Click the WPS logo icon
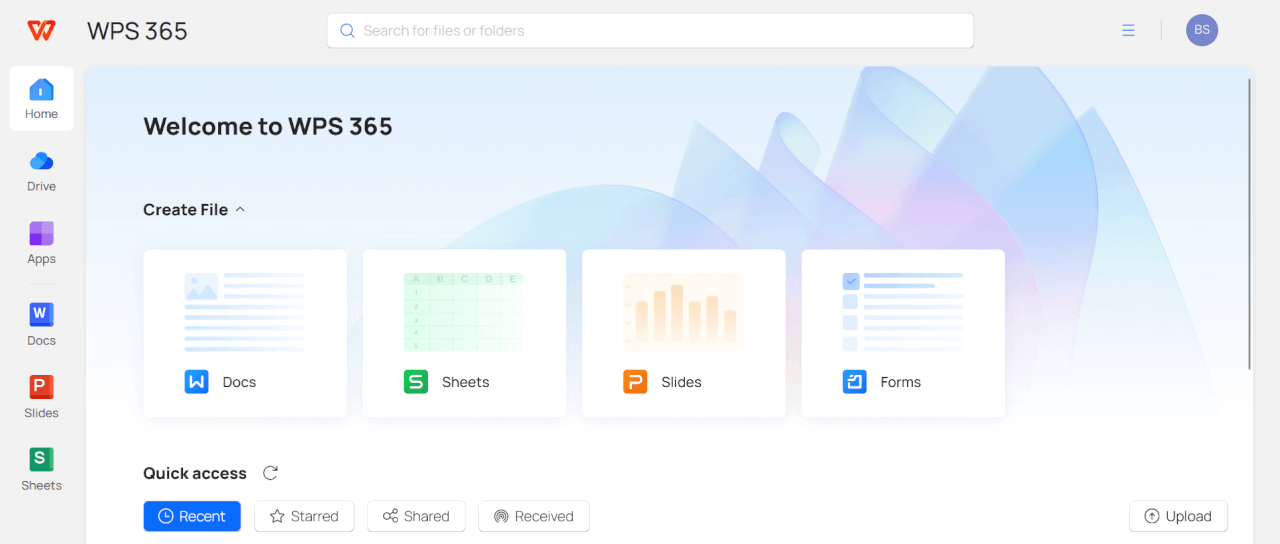The image size is (1280, 544). click(x=41, y=31)
